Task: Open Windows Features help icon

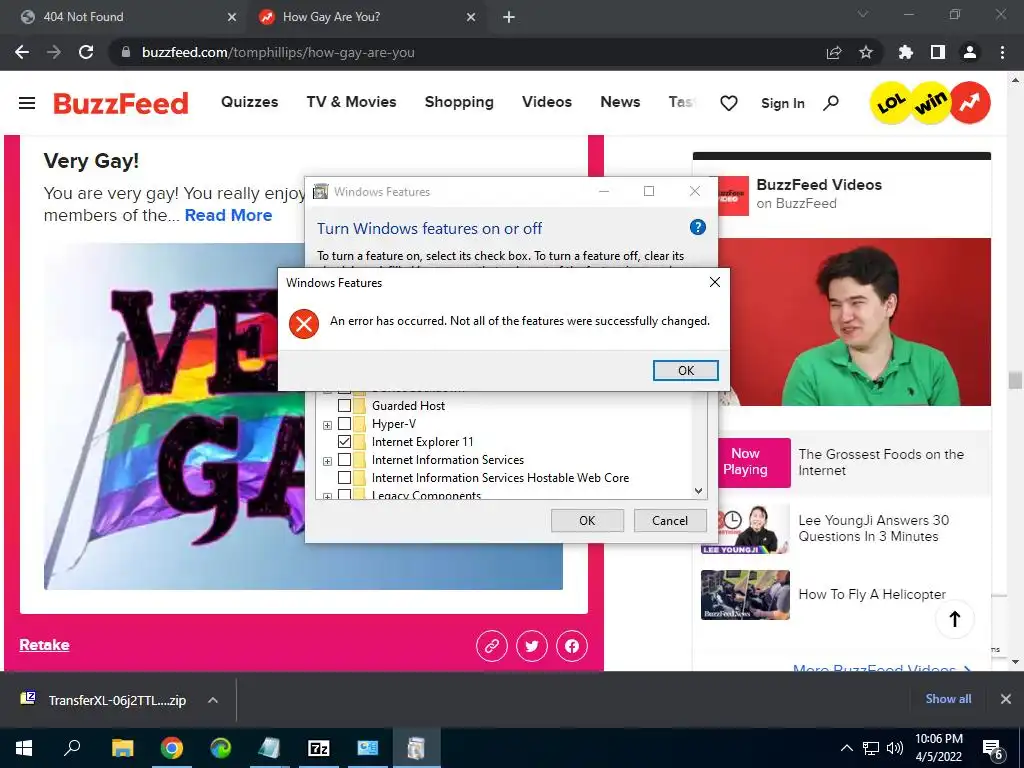Action: pos(697,227)
